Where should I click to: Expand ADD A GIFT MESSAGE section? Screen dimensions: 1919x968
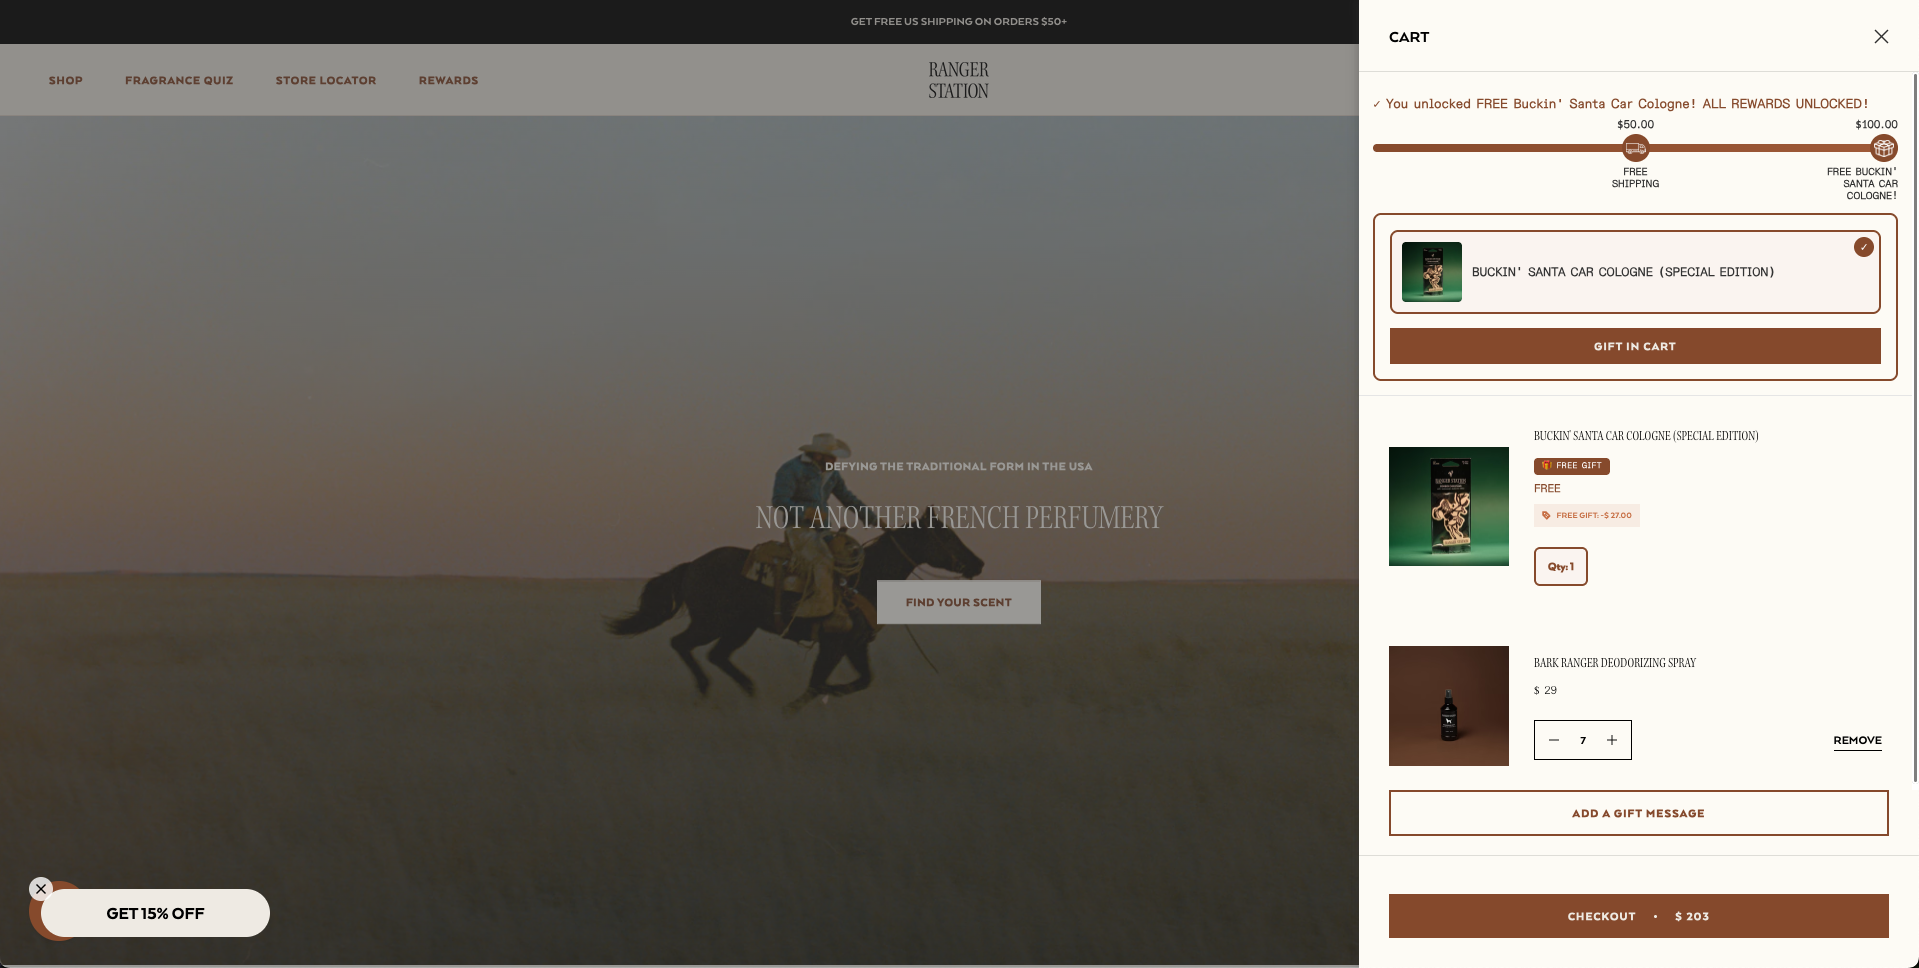point(1637,813)
